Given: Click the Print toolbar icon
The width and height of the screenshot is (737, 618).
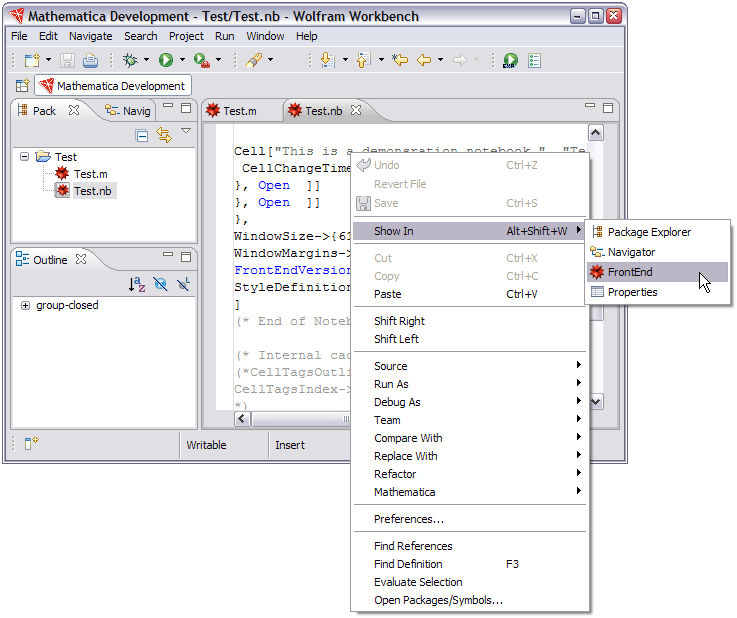Looking at the screenshot, I should click(x=90, y=60).
